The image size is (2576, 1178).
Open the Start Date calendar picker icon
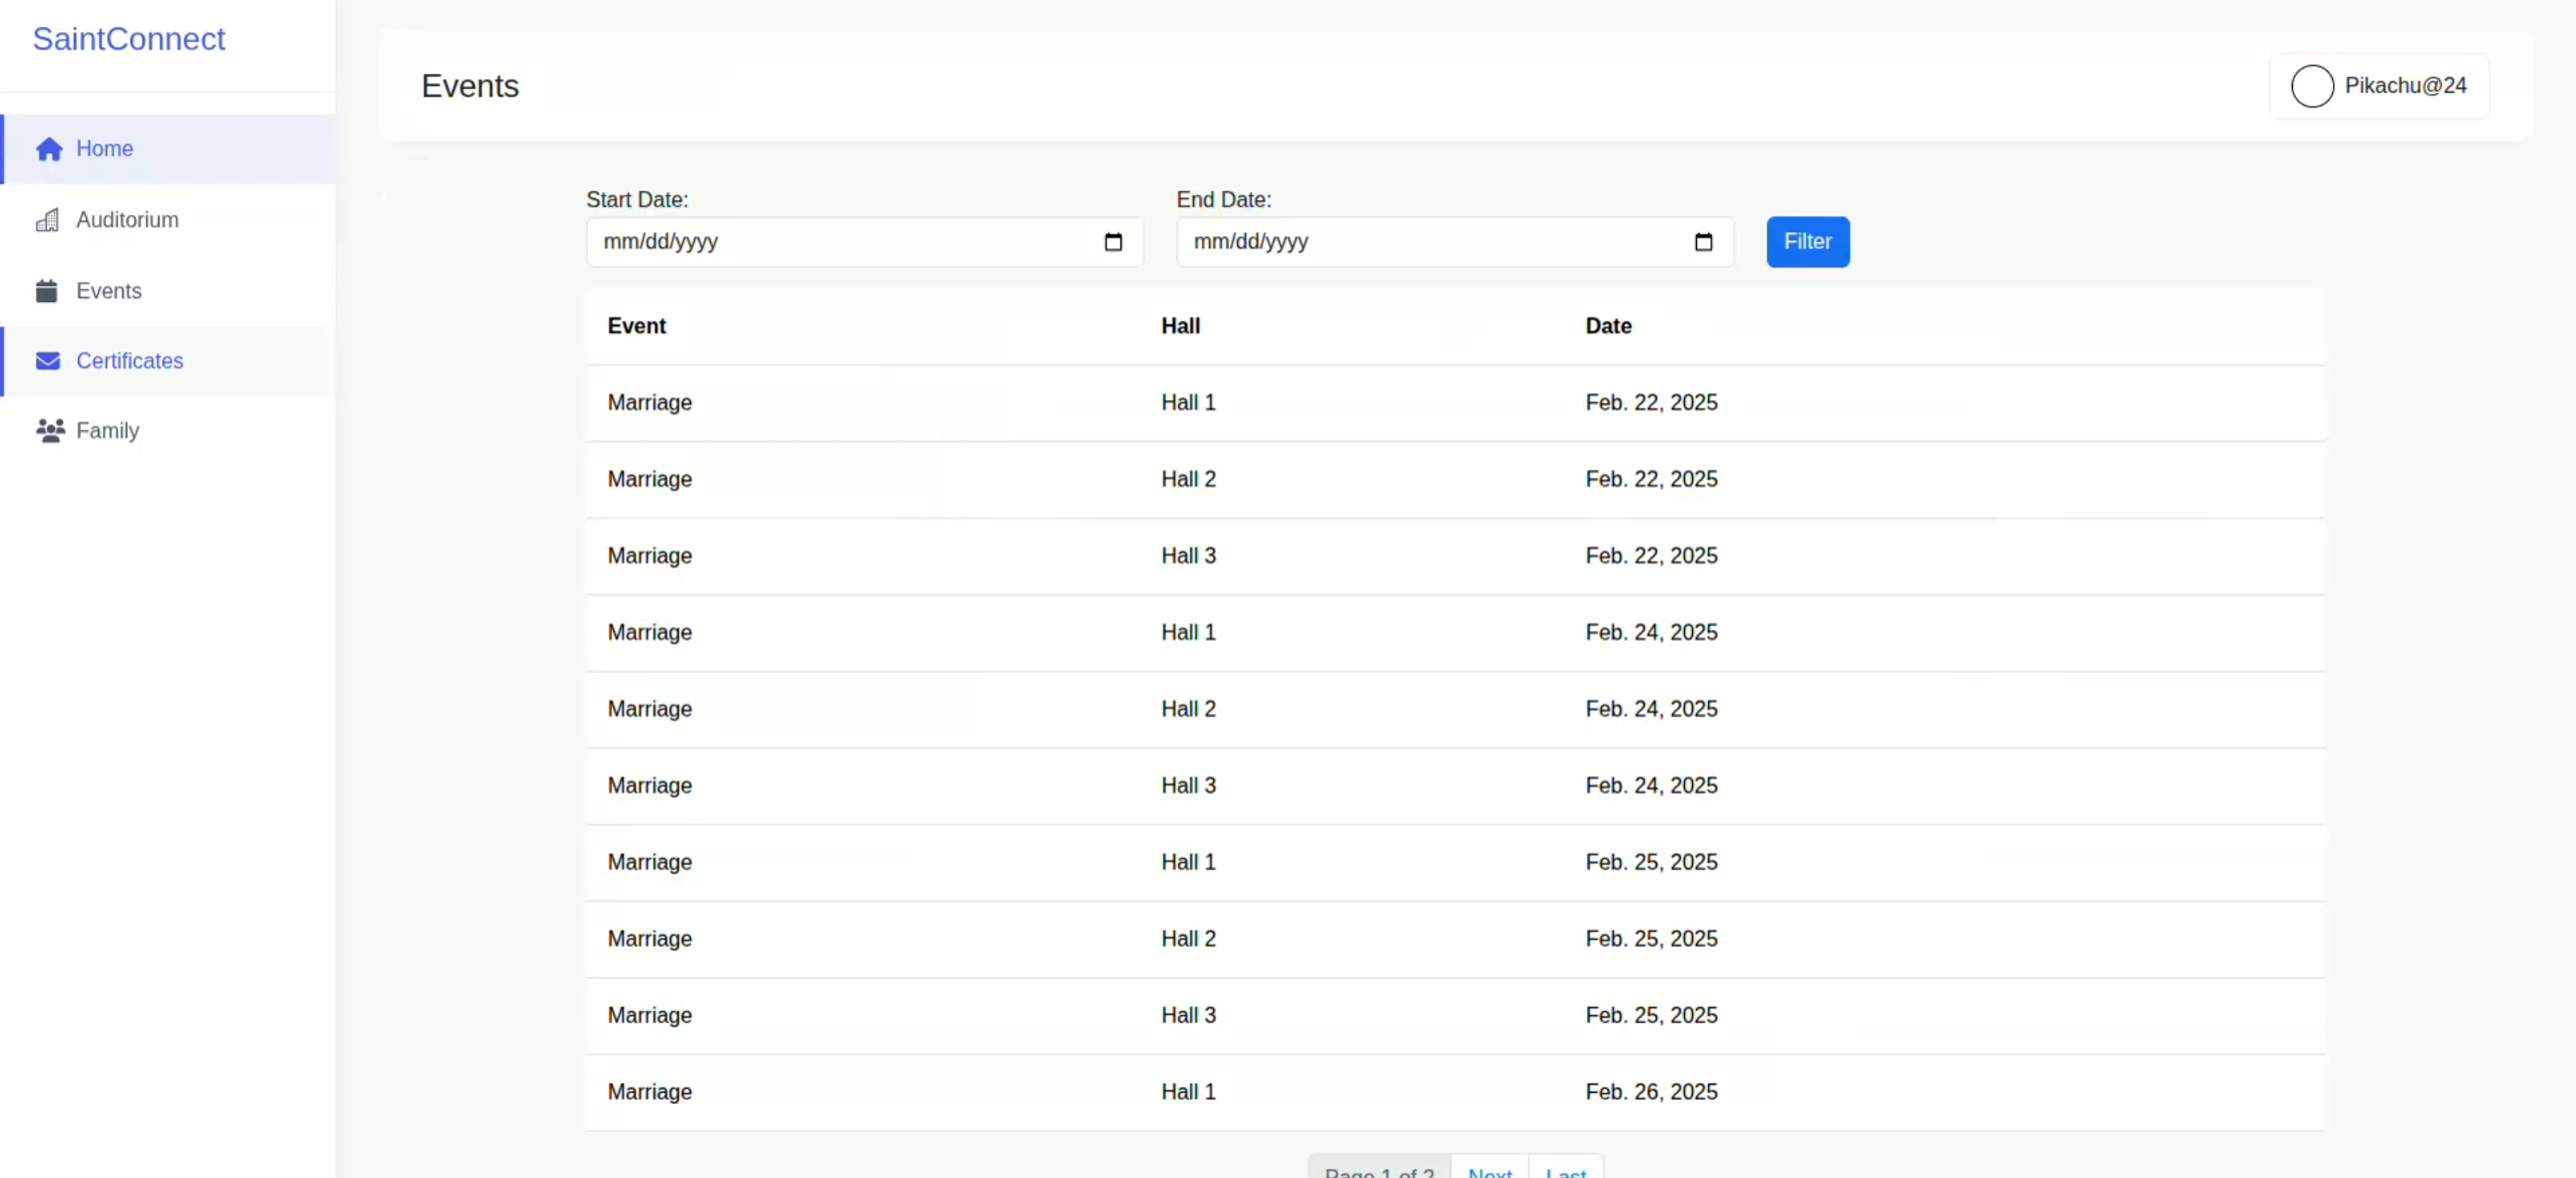(1113, 242)
